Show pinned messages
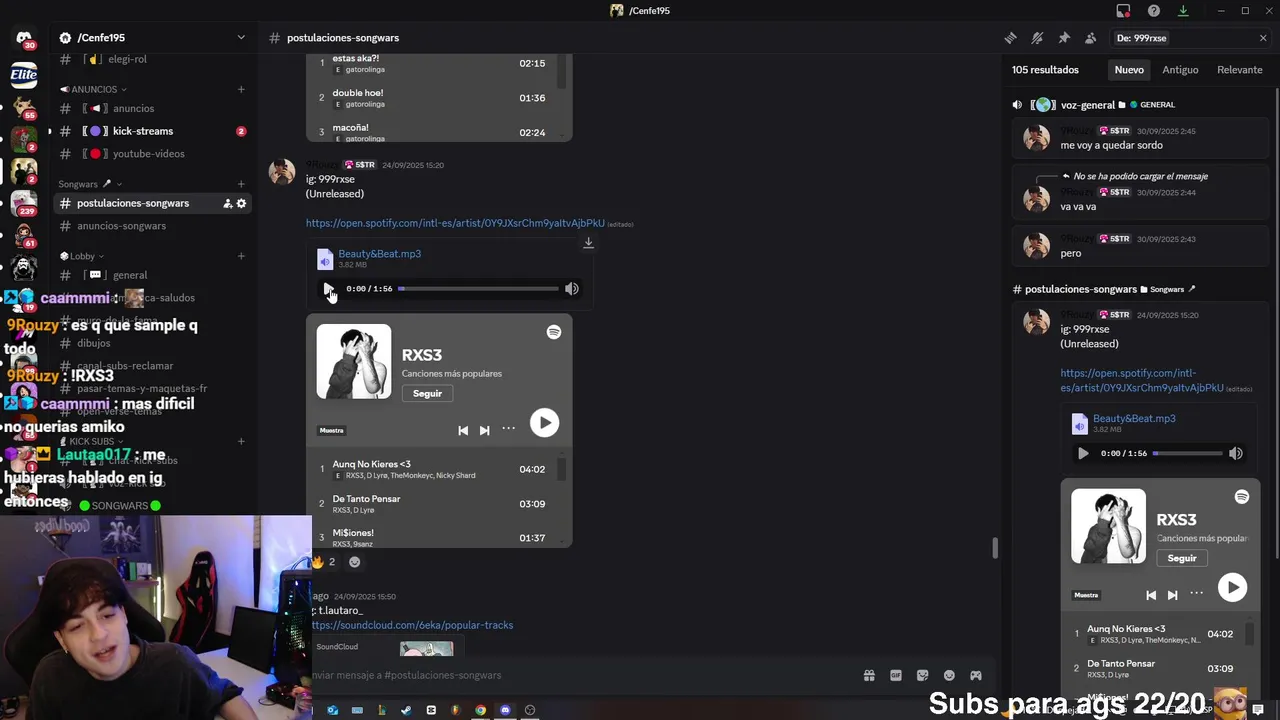Viewport: 1280px width, 720px height. click(x=1064, y=38)
